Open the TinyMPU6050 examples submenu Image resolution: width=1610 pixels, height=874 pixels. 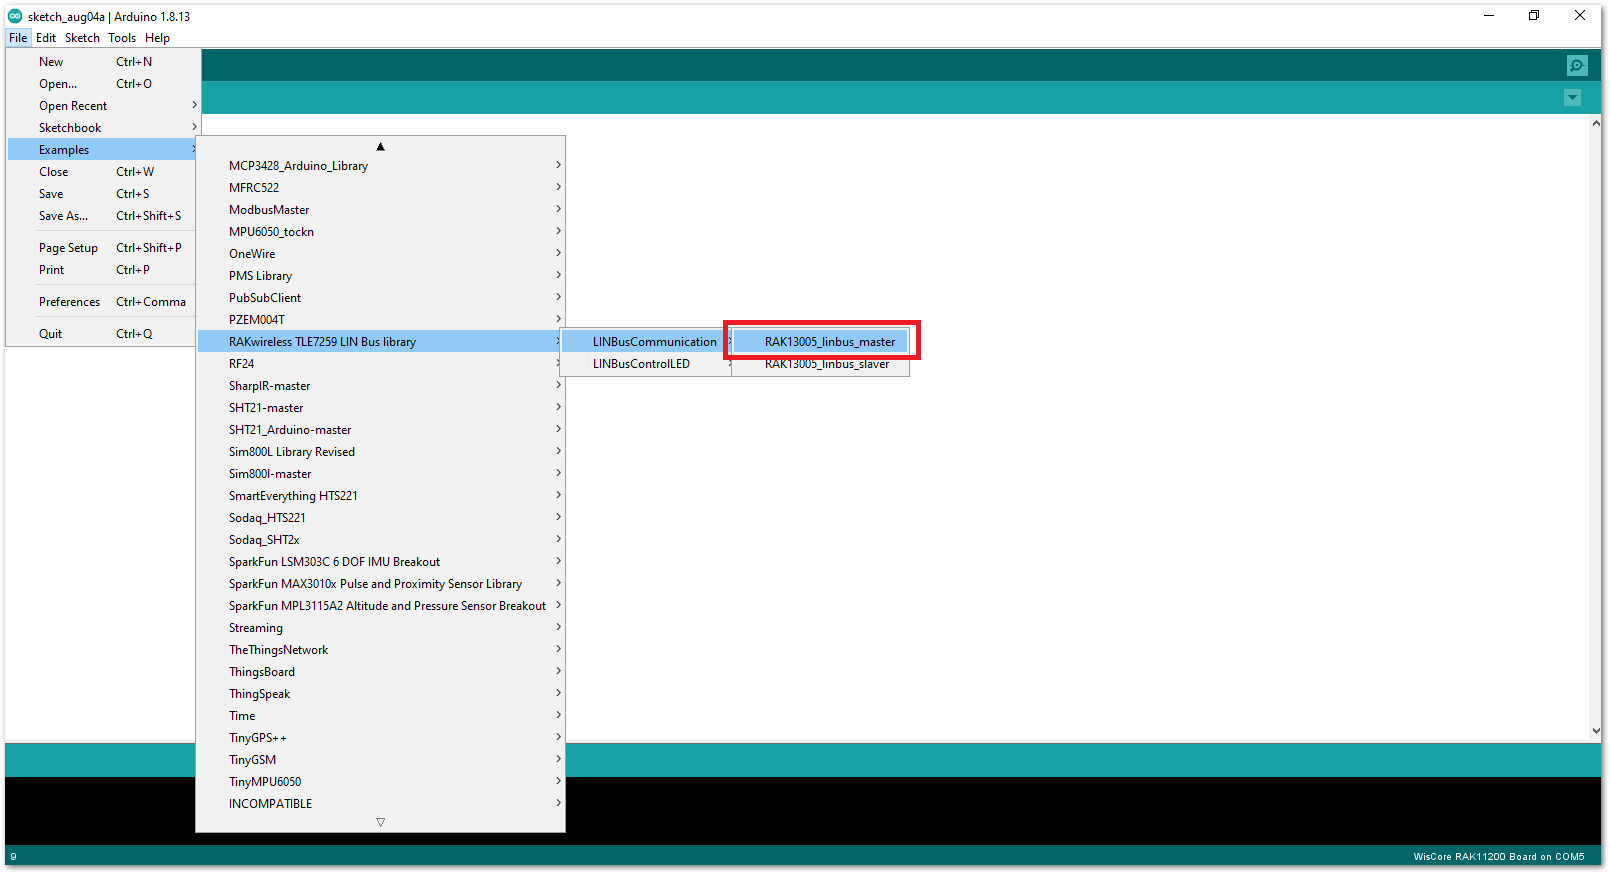[x=381, y=782]
